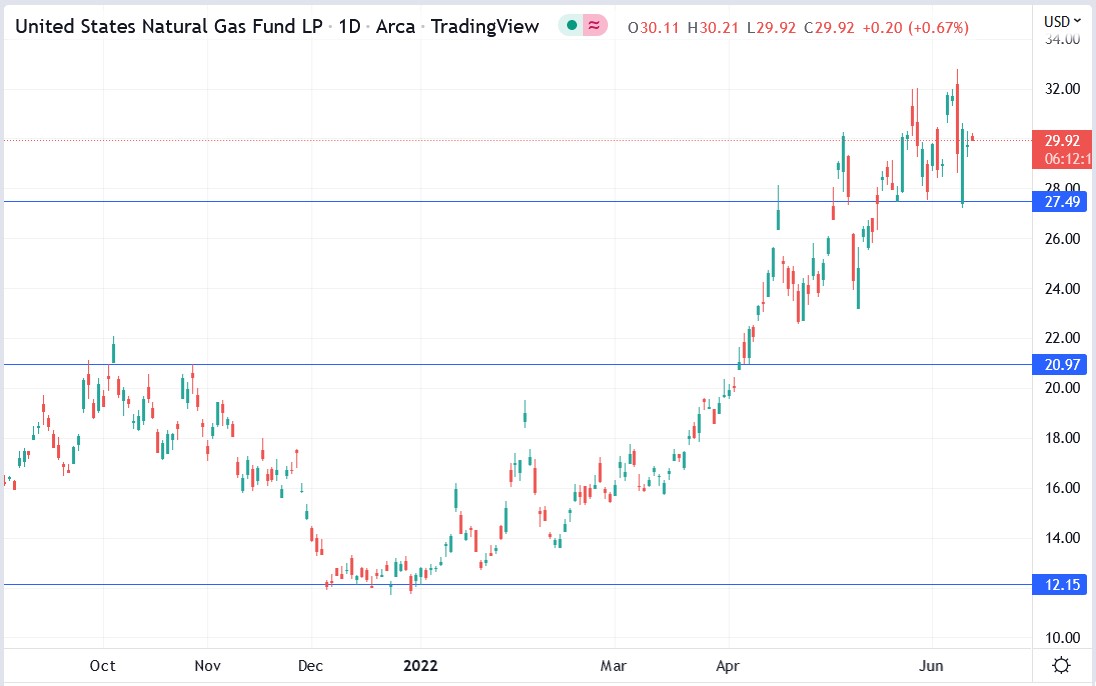Click the current price label 29.92
This screenshot has width=1096, height=686.
[x=1062, y=141]
